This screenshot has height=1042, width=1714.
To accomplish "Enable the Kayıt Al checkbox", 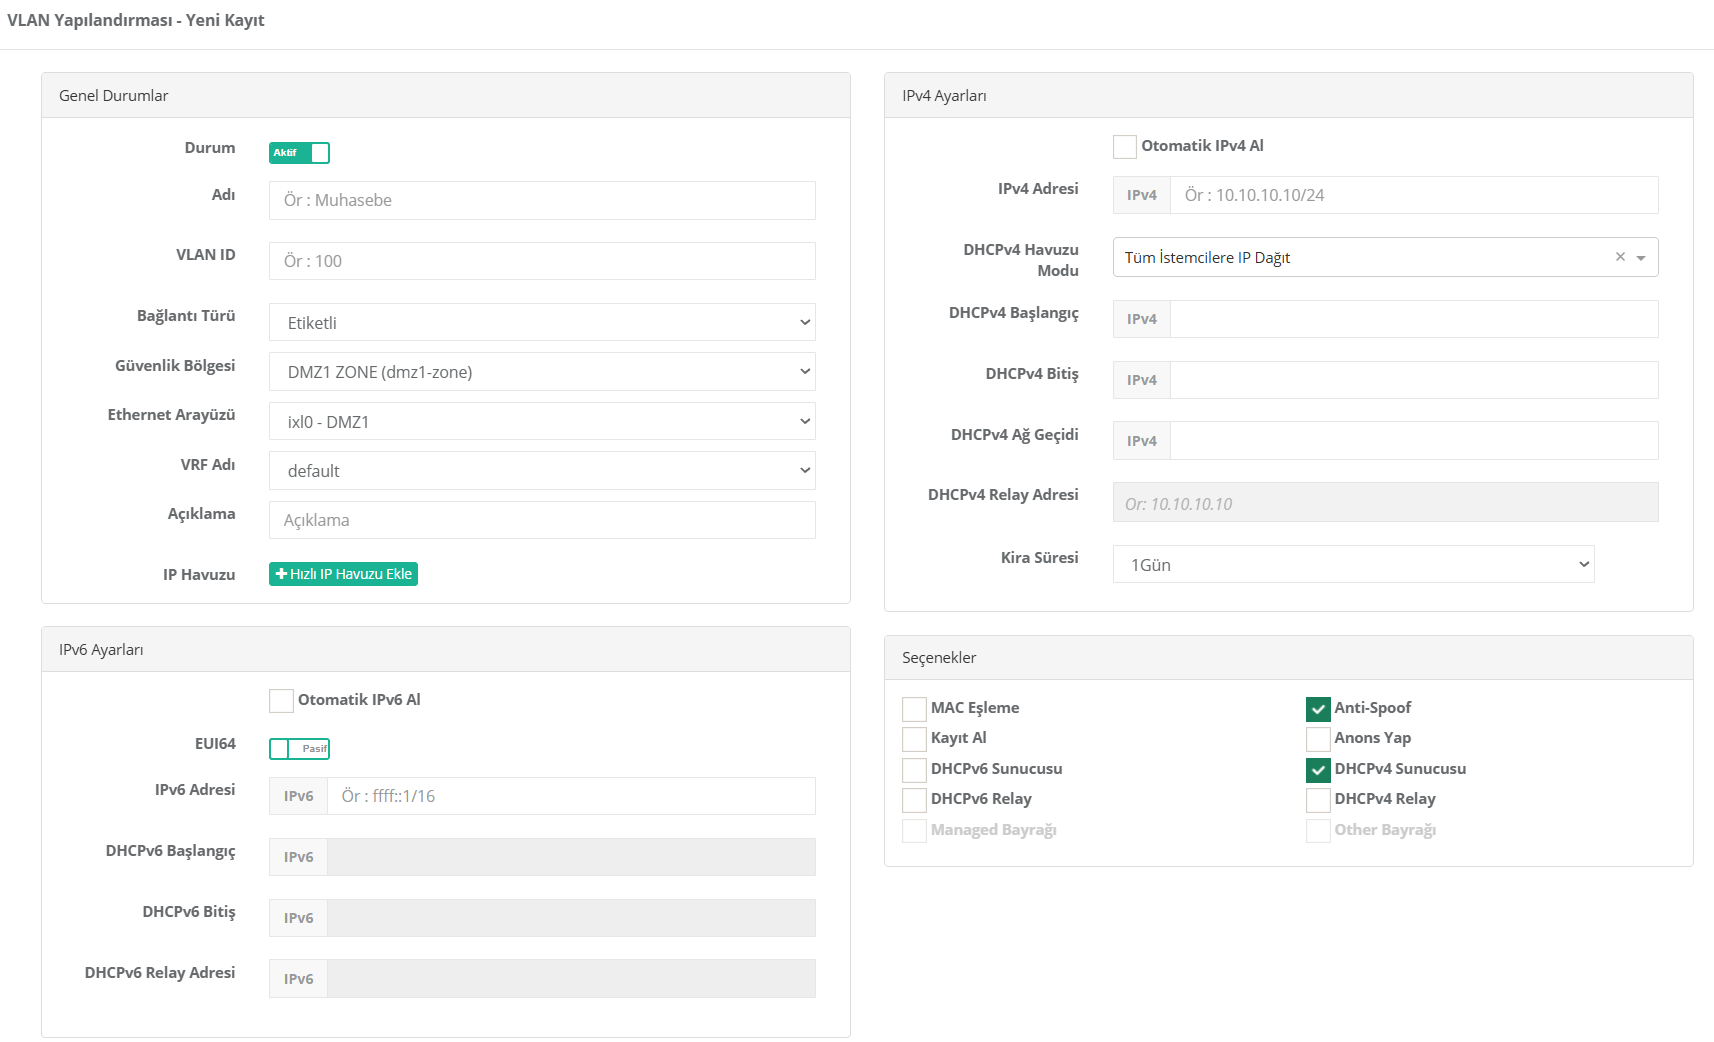I will 914,739.
